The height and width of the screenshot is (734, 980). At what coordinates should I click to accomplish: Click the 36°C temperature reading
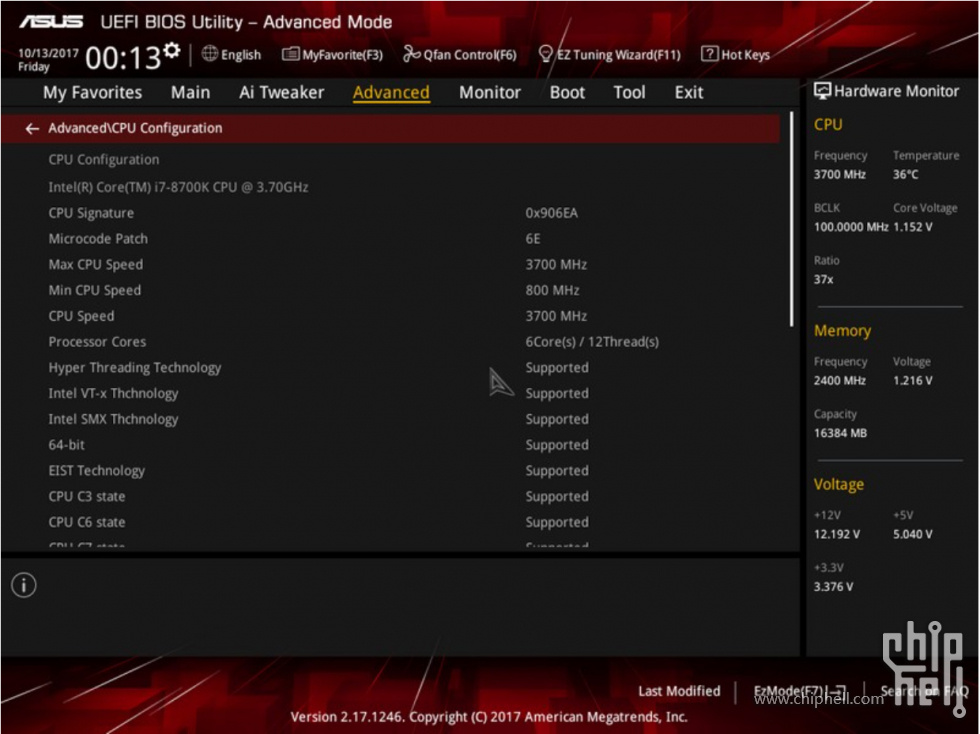tap(906, 174)
